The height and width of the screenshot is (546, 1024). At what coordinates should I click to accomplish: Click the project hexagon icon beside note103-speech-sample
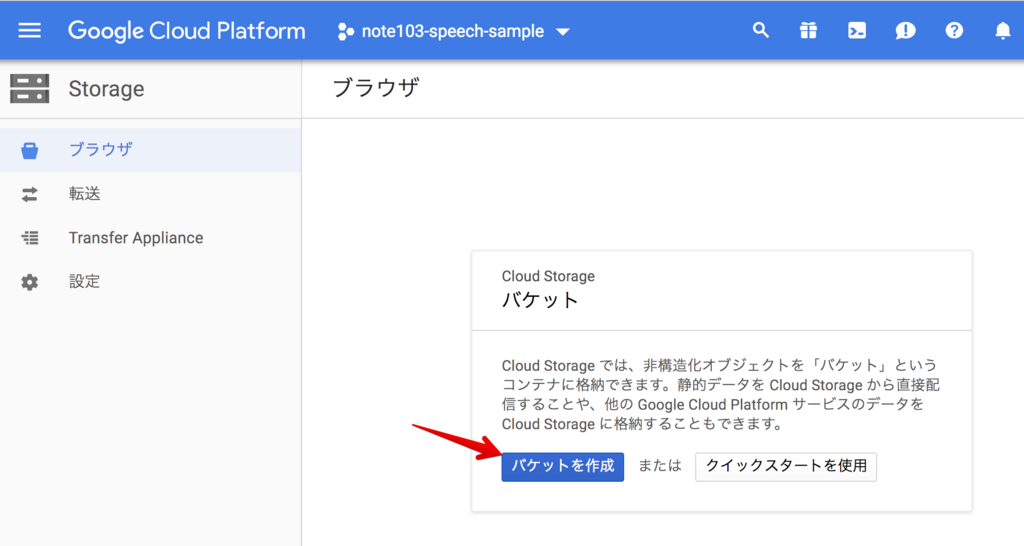[x=345, y=31]
